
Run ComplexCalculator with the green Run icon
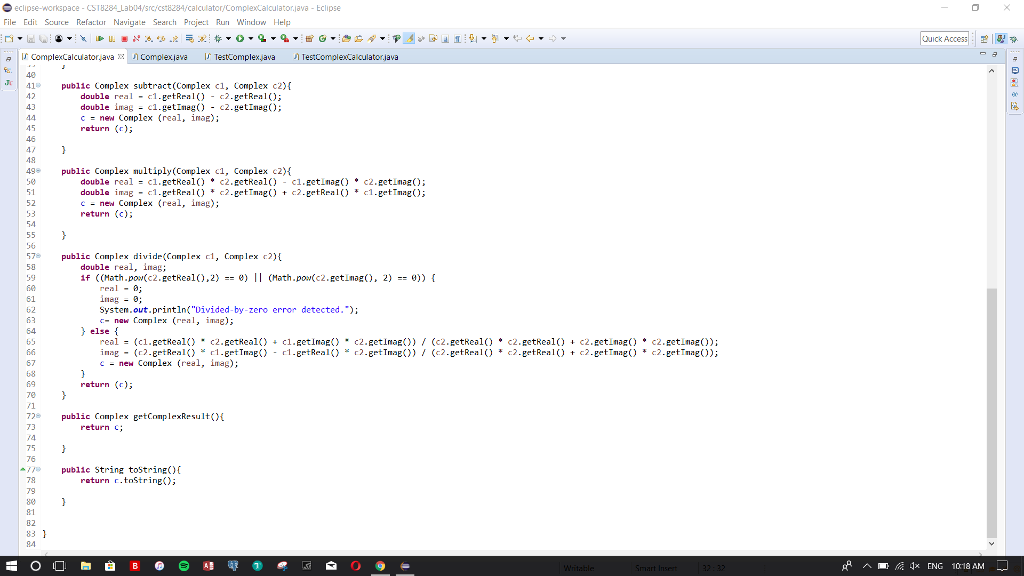point(239,36)
